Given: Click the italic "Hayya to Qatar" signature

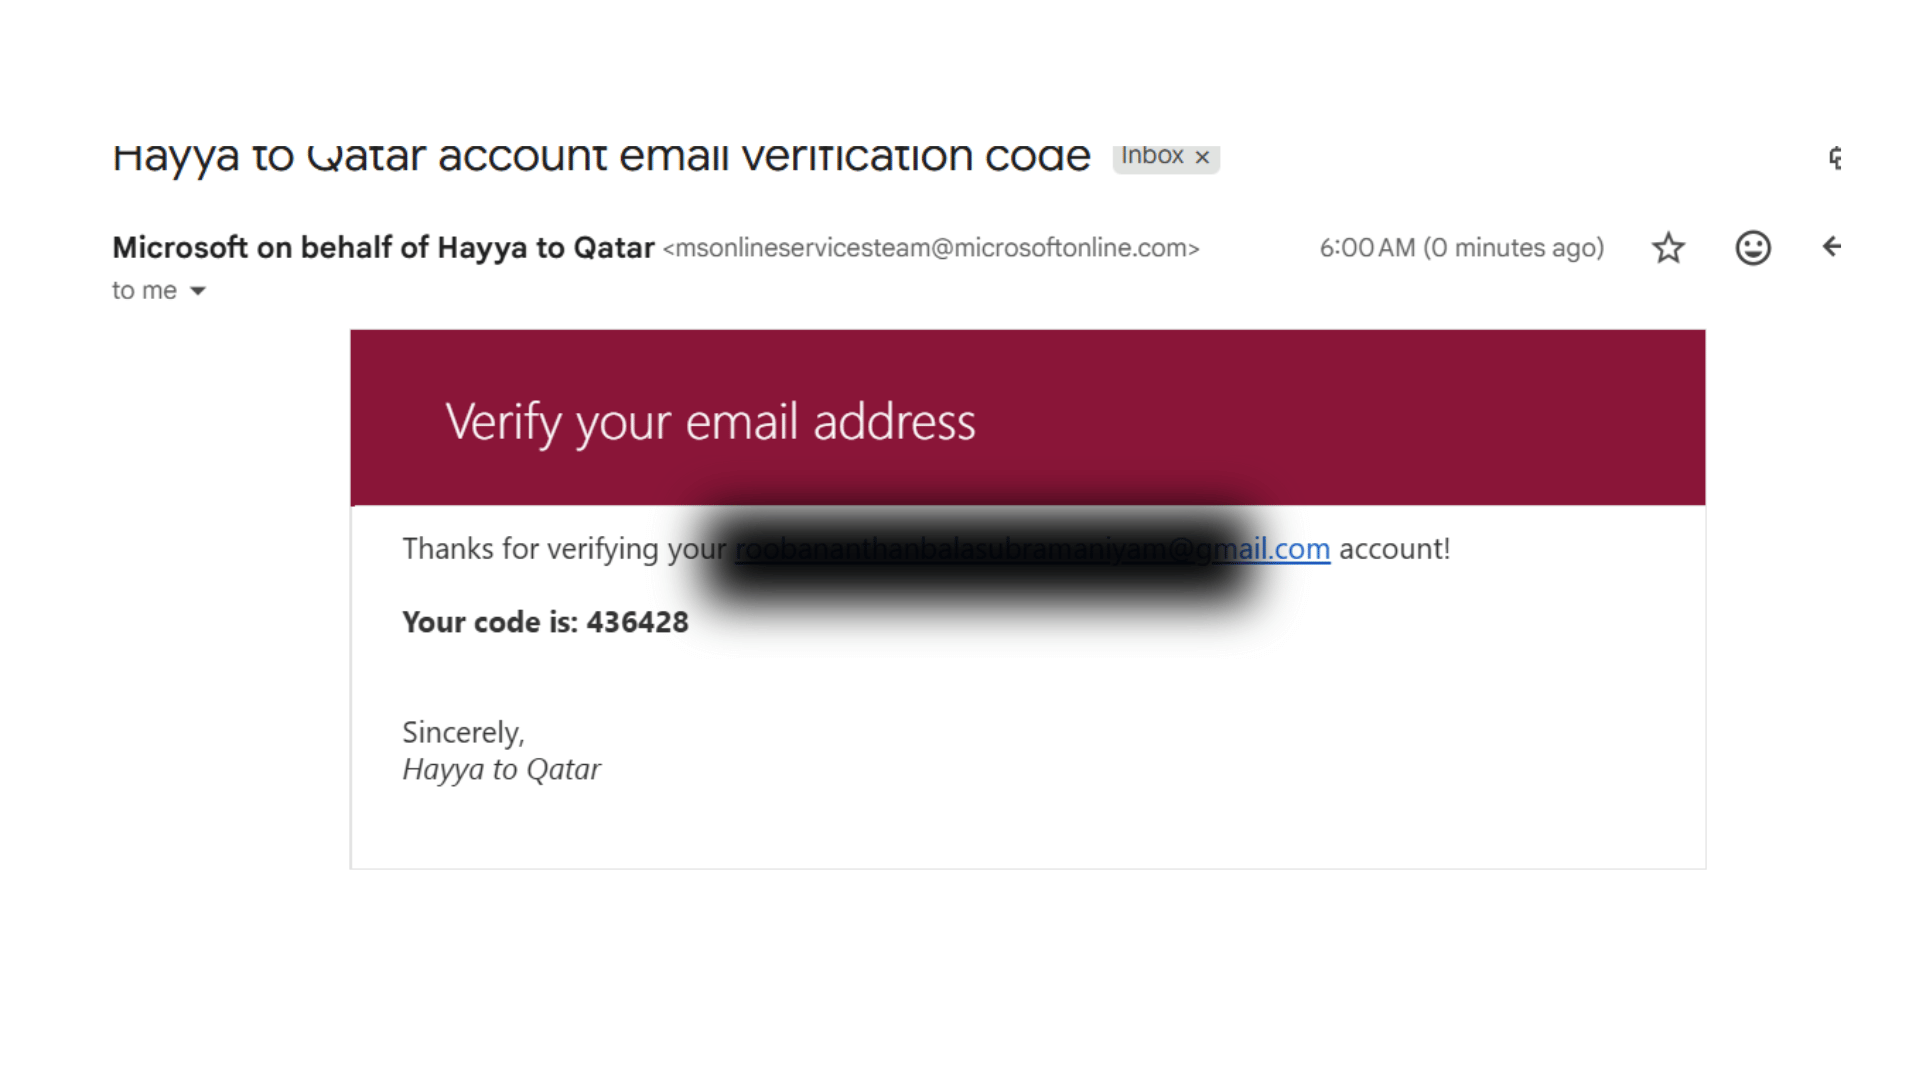Looking at the screenshot, I should click(501, 769).
